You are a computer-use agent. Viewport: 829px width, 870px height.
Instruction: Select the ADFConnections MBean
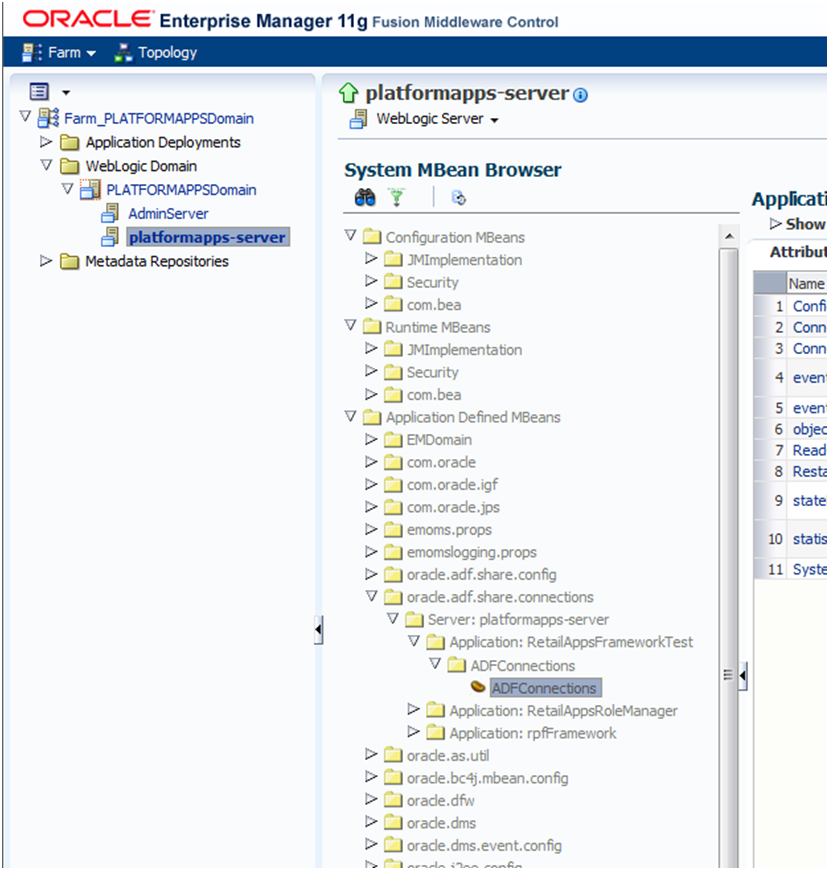544,688
